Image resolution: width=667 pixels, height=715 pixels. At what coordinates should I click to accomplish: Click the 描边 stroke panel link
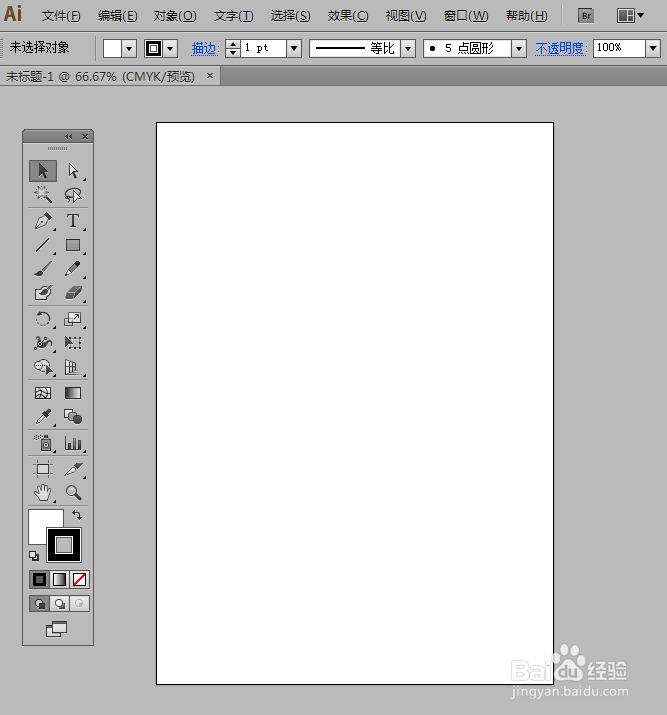205,48
